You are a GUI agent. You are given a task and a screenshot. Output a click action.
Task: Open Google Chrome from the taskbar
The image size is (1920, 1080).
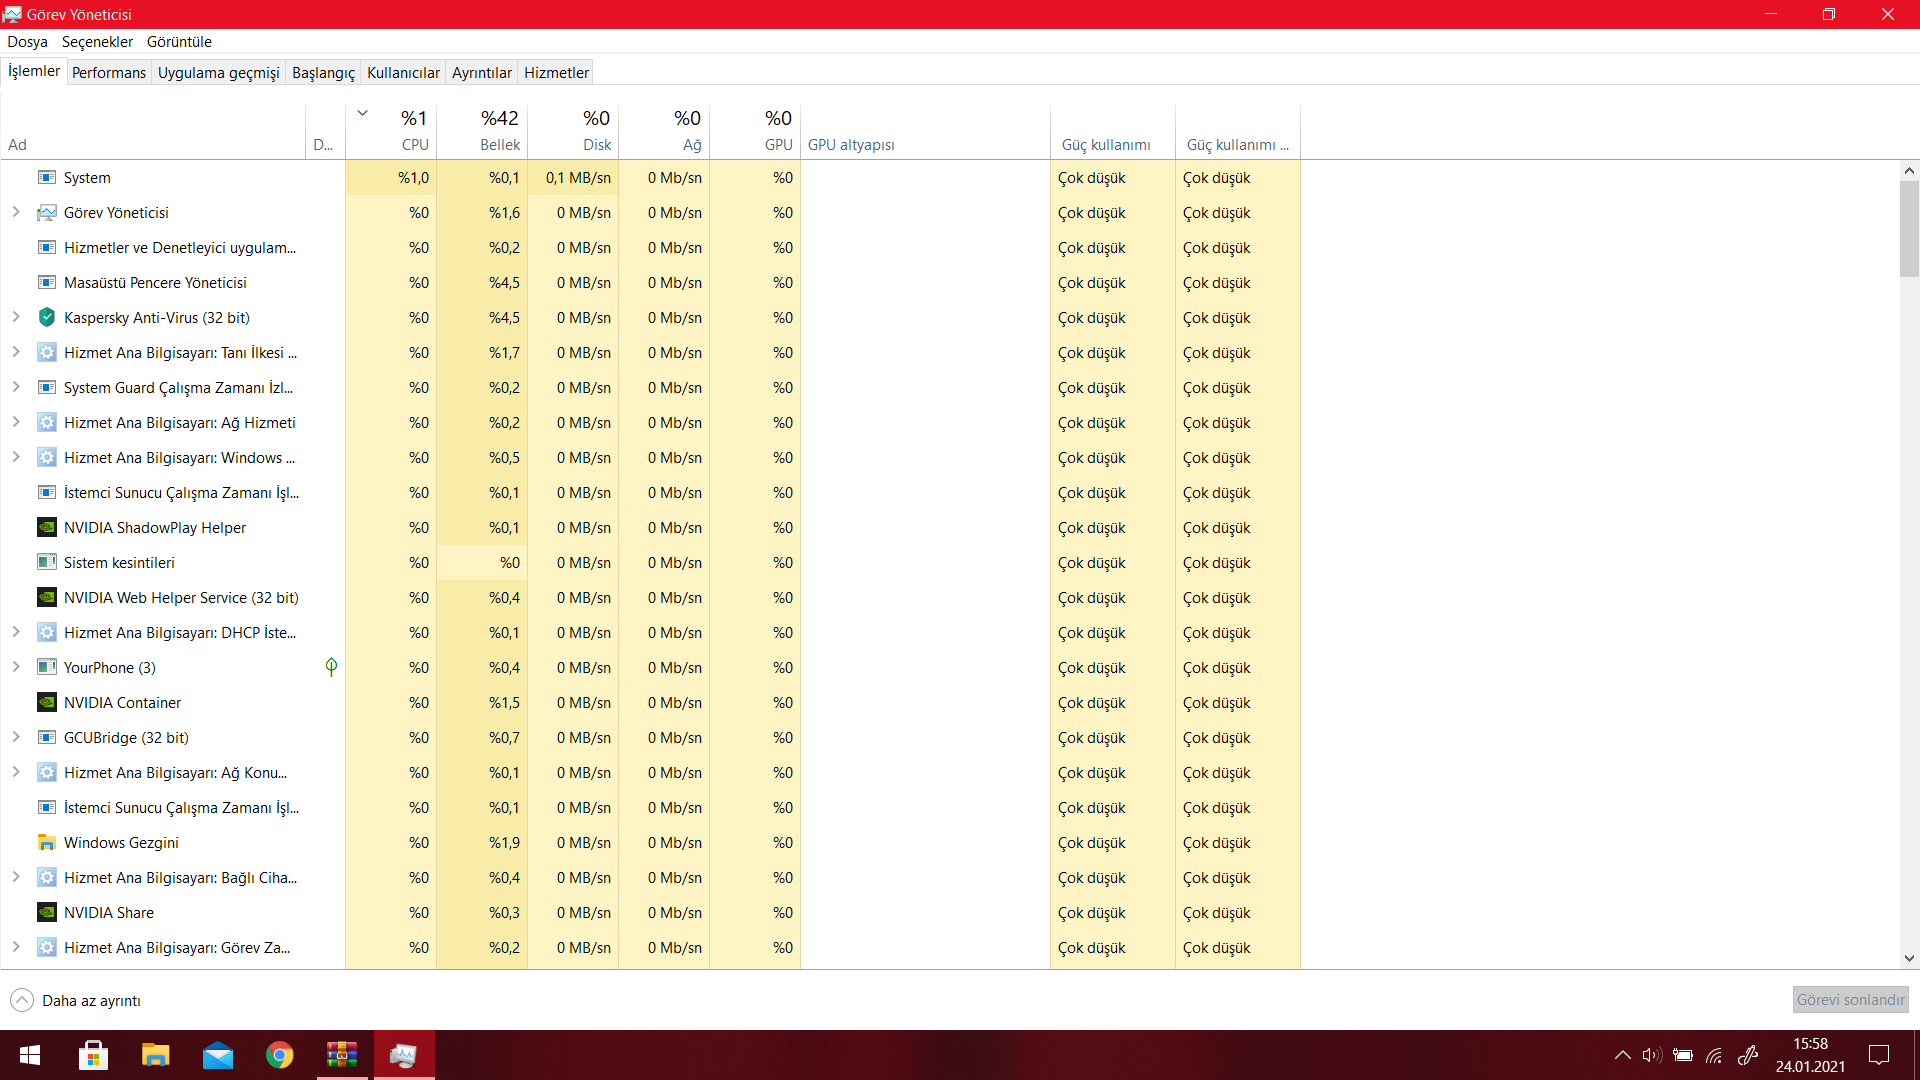[x=279, y=1055]
